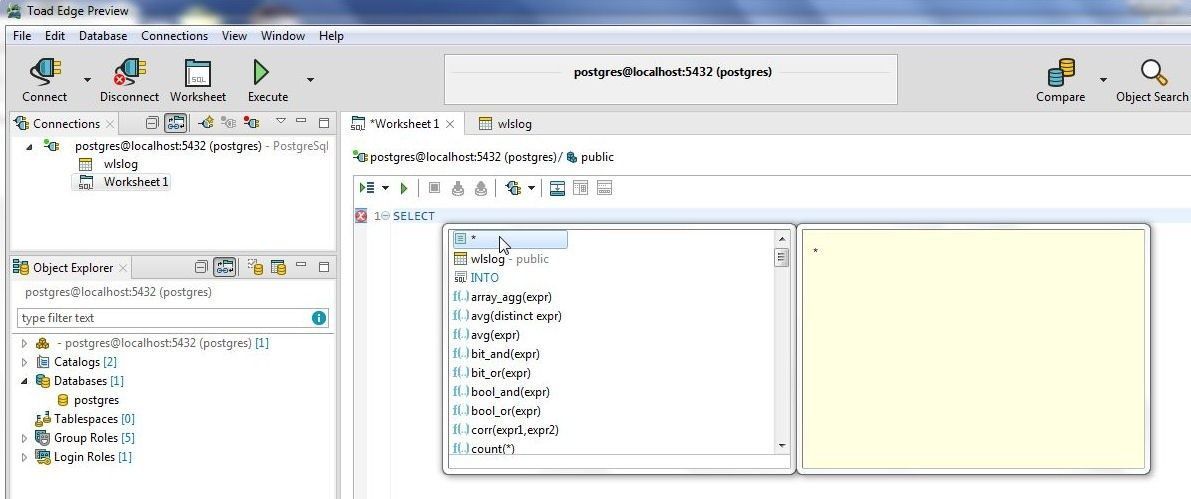The image size is (1191, 499).
Task: Close the Worksheet 1 editor tab
Action: [x=450, y=124]
